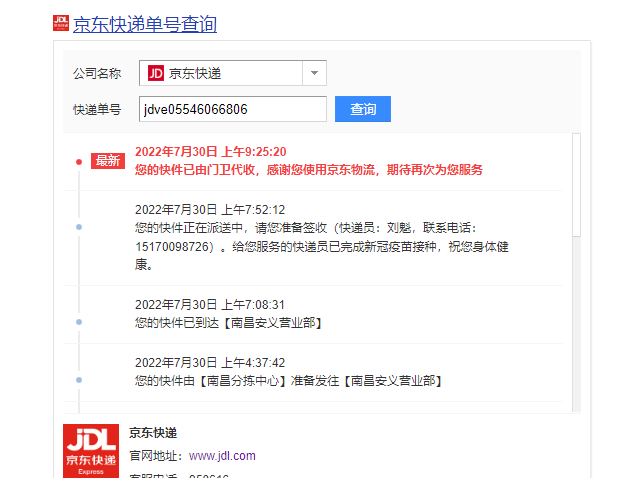This screenshot has width=644, height=478.
Task: Select the timestamp 2022年7月30日 上午9:25:20
Action: 210,152
